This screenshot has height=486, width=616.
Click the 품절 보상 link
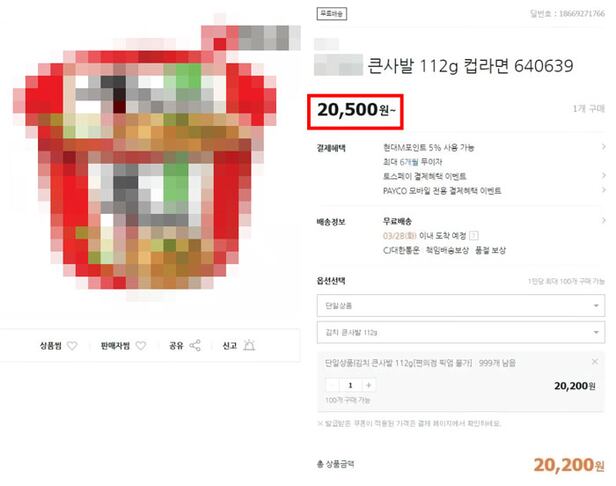[490, 250]
